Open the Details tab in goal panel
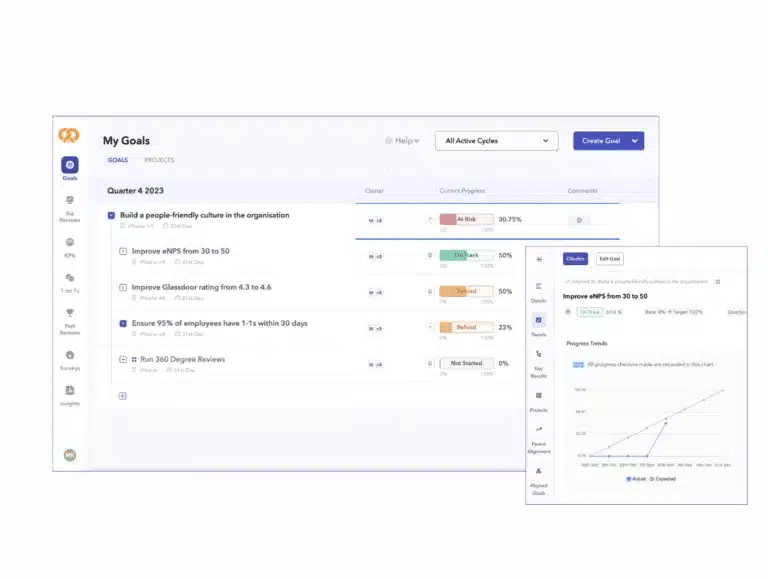Viewport: 768px width, 579px height. (538, 292)
